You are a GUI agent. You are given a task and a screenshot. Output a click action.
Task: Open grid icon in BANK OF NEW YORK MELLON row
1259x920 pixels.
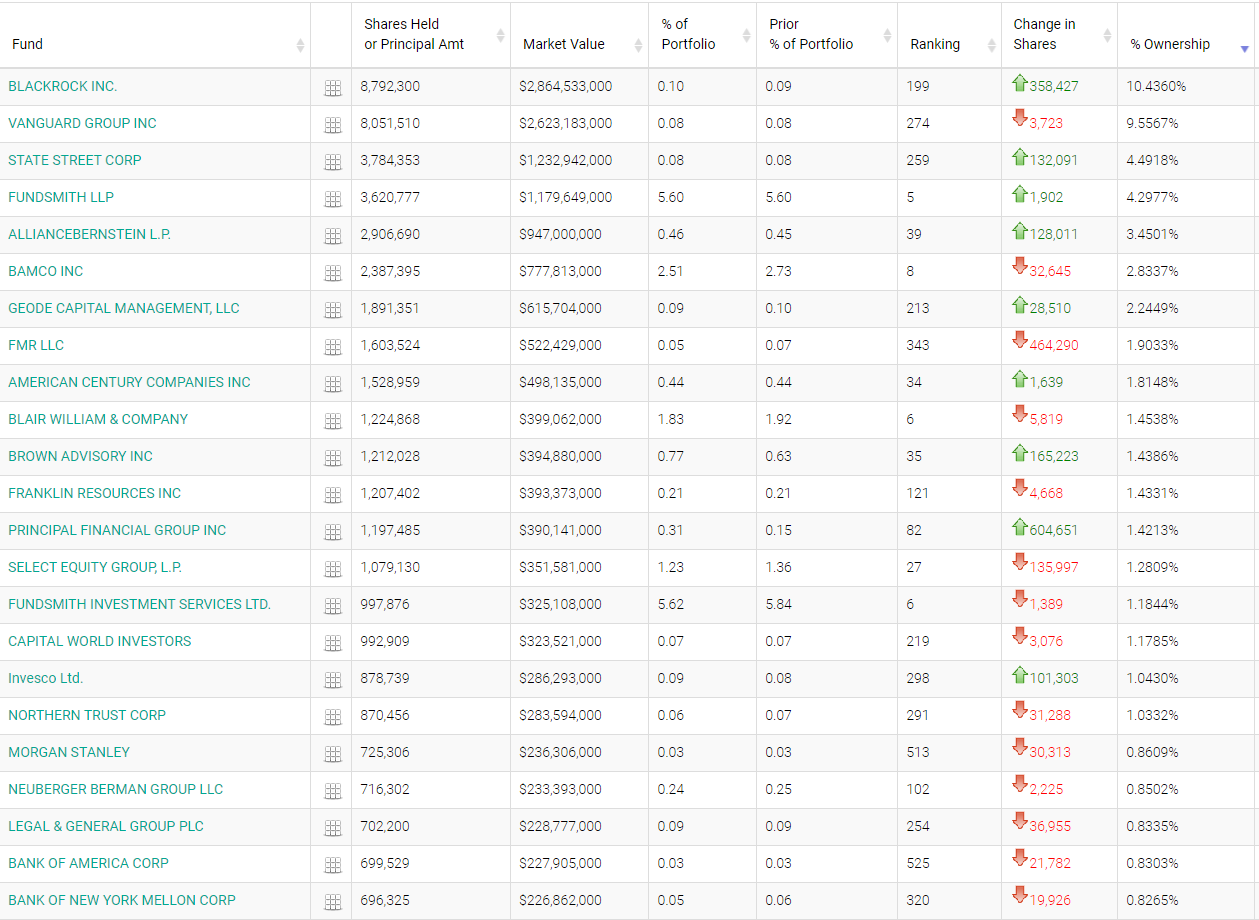pyautogui.click(x=333, y=902)
